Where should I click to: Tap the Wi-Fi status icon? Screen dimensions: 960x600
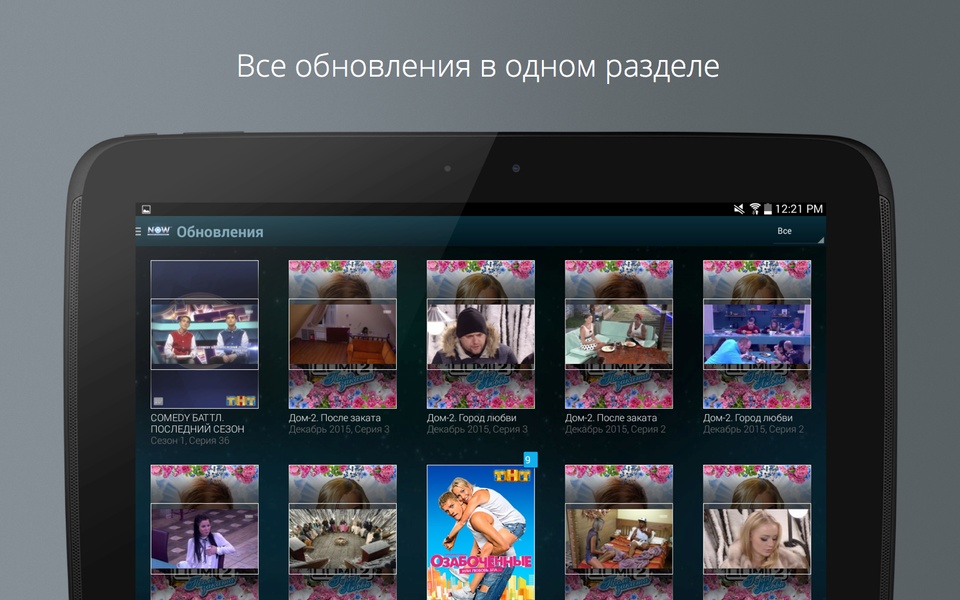pyautogui.click(x=755, y=209)
